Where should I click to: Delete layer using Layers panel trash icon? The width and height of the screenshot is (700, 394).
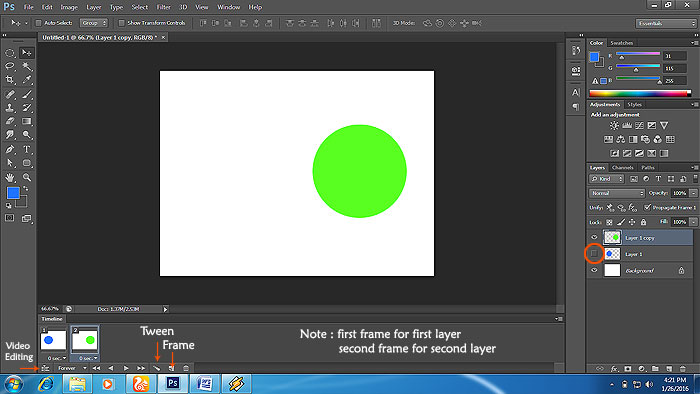click(x=683, y=369)
